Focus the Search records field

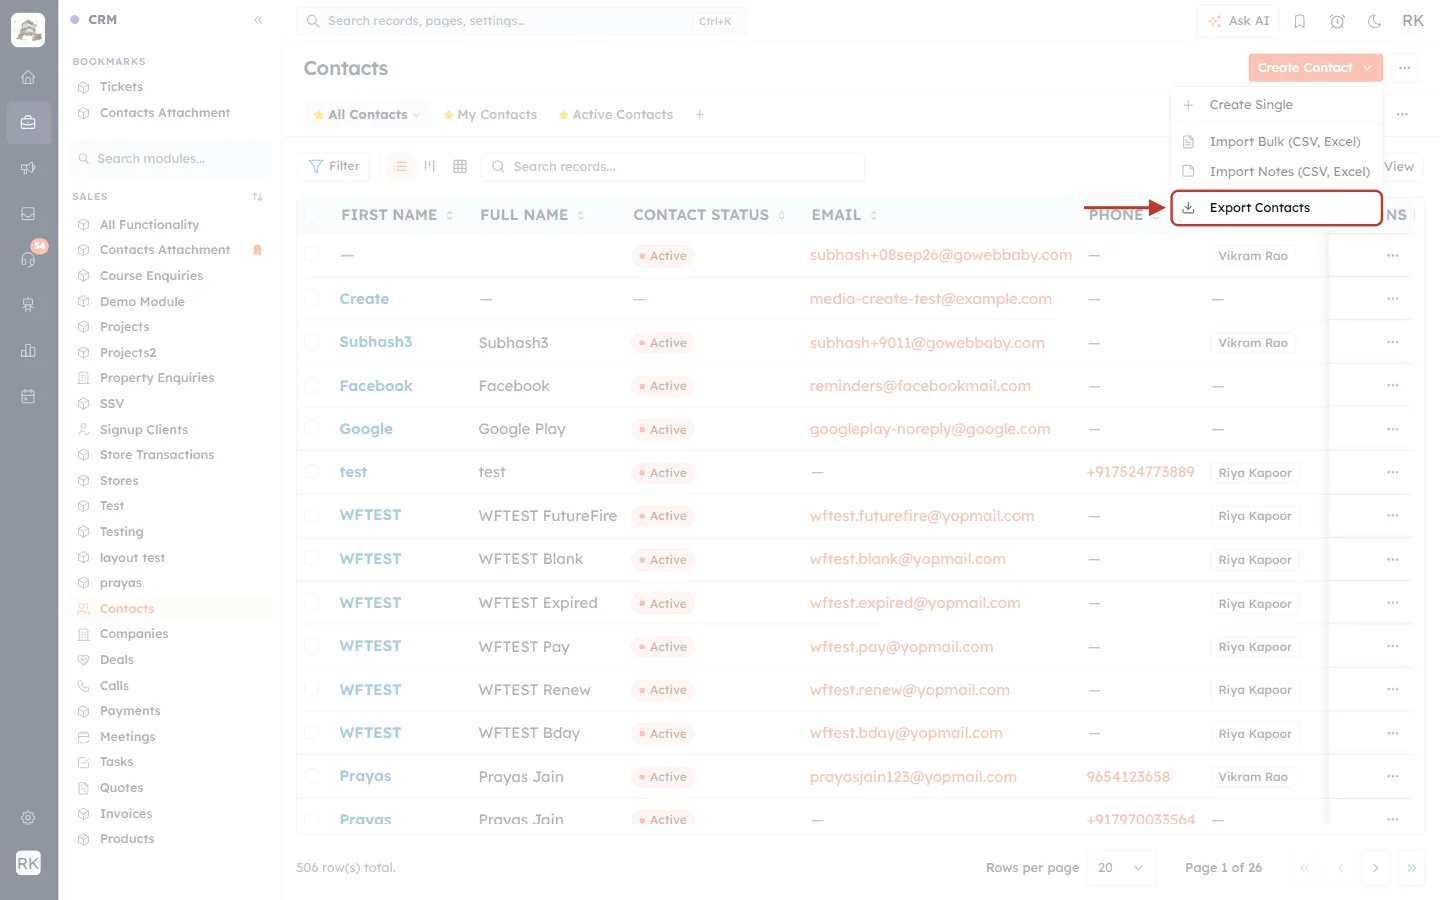(x=673, y=166)
